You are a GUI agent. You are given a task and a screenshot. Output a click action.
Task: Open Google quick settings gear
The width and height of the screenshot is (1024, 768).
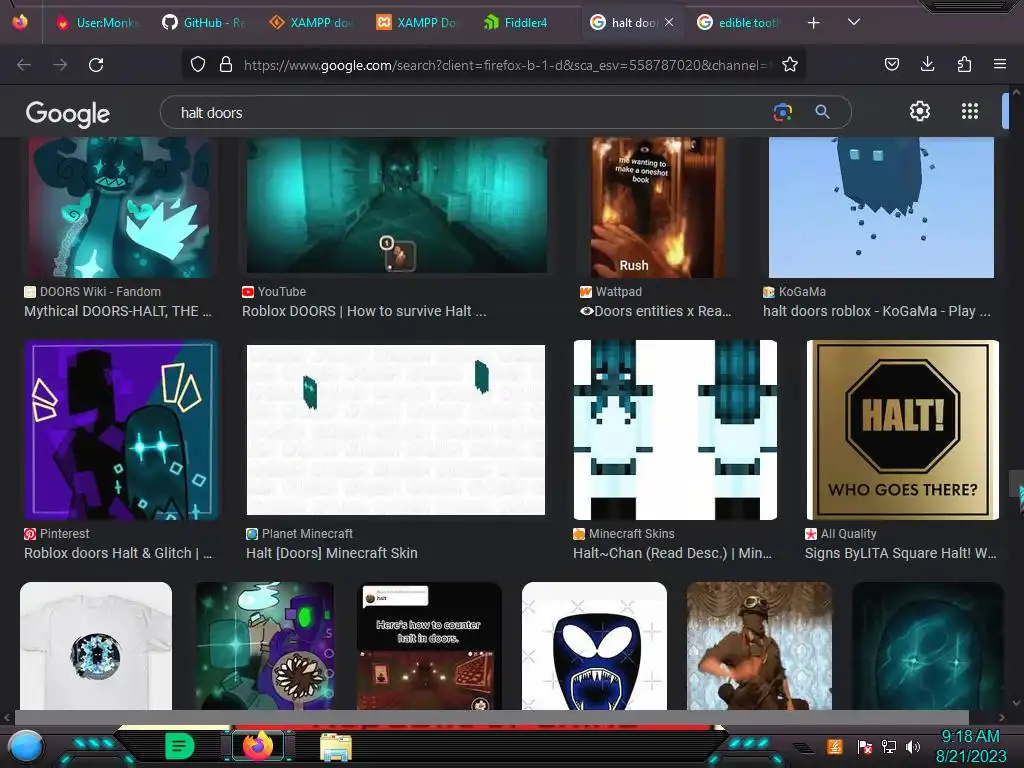click(920, 111)
